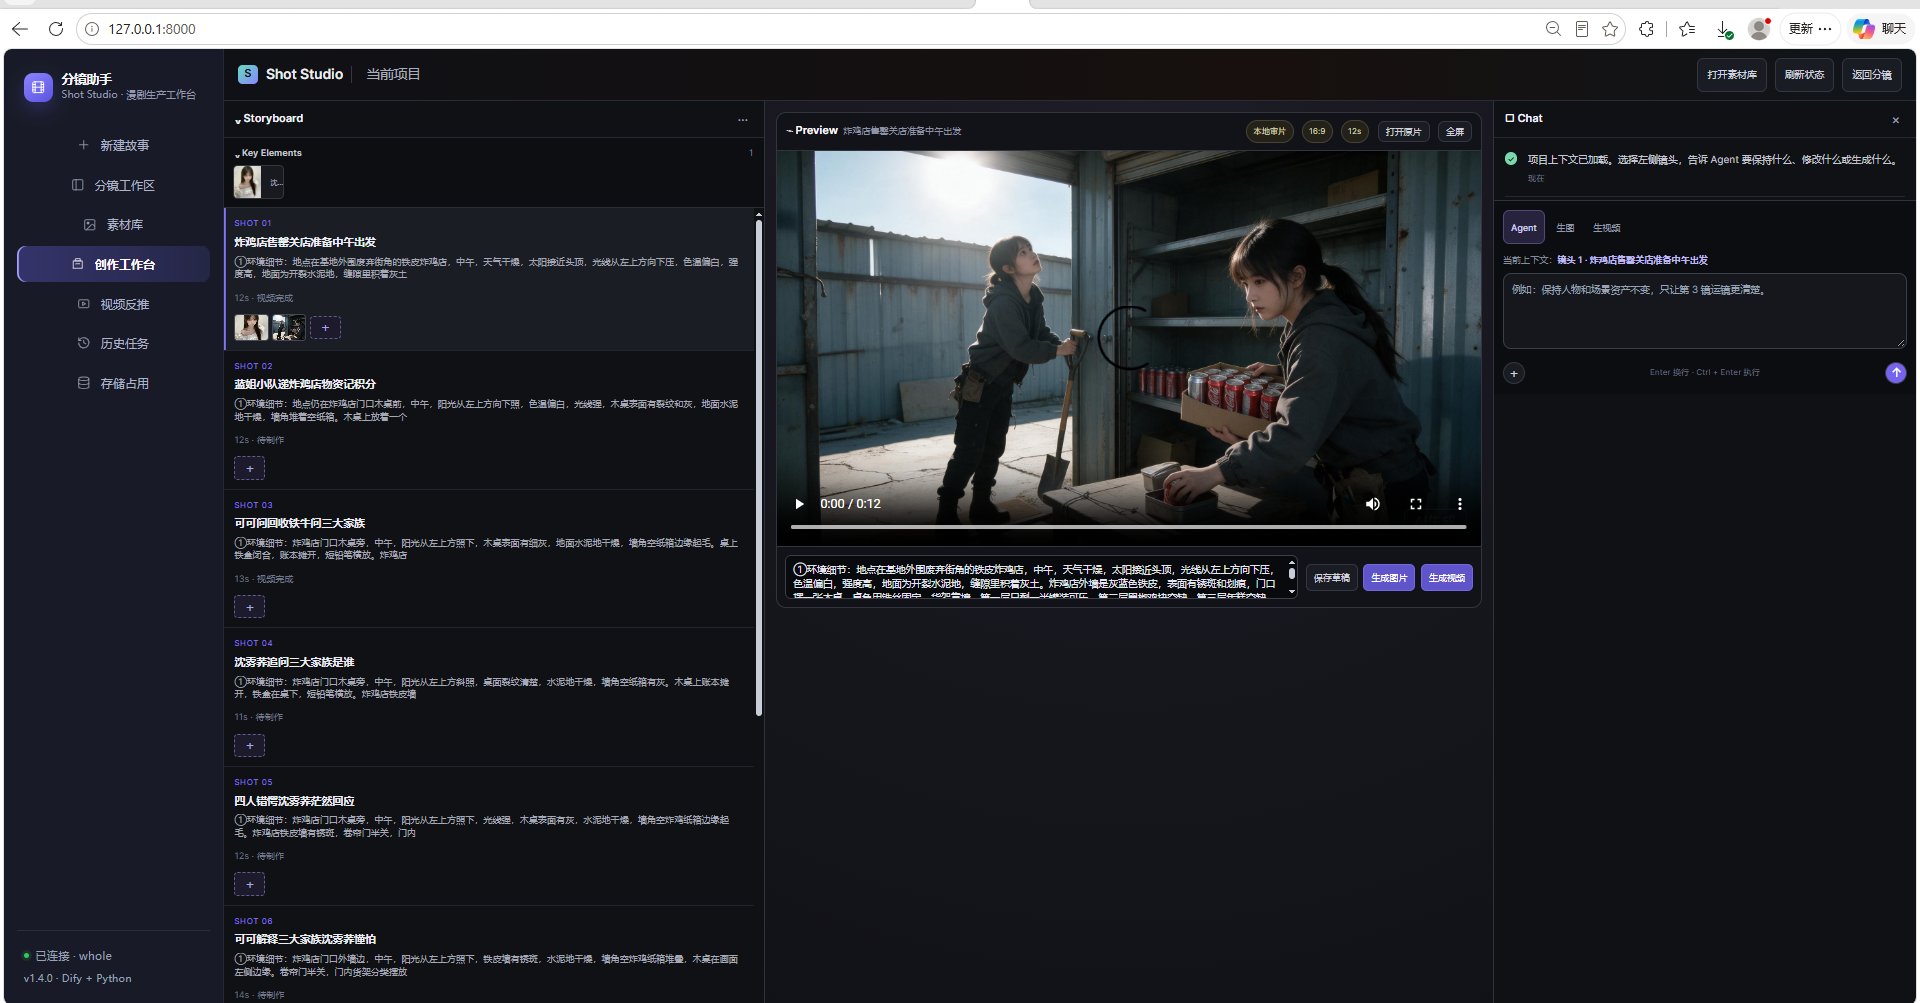Image resolution: width=1920 pixels, height=1003 pixels.
Task: Mute the preview video volume
Action: click(x=1373, y=504)
